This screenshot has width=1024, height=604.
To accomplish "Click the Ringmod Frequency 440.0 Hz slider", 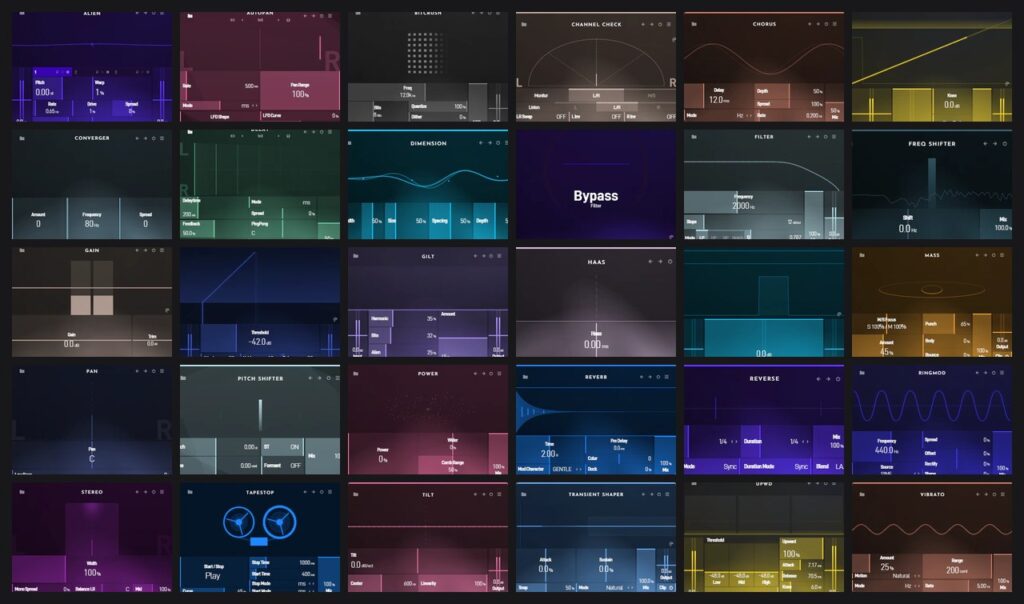I will 887,446.
